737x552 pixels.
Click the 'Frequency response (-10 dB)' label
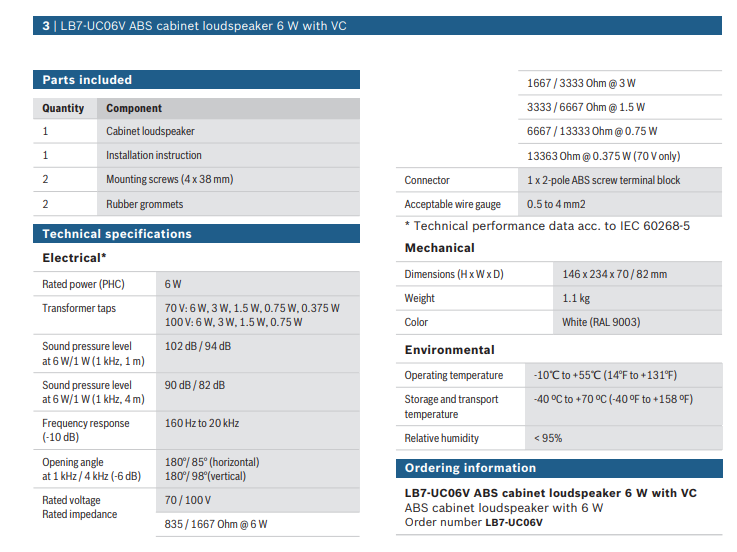(86, 430)
